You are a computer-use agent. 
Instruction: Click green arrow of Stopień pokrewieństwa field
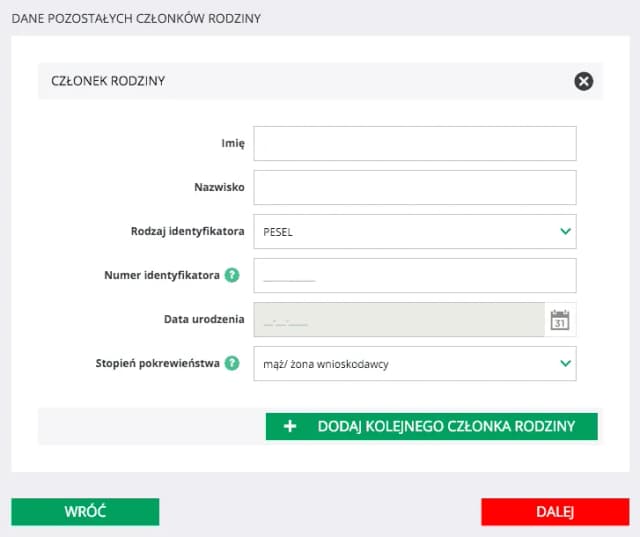pyautogui.click(x=566, y=364)
